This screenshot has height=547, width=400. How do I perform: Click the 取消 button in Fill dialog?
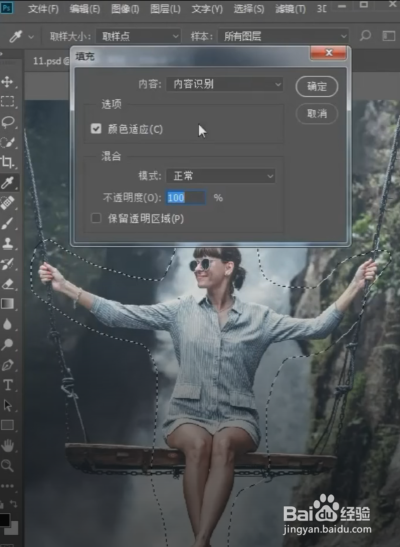[x=317, y=113]
